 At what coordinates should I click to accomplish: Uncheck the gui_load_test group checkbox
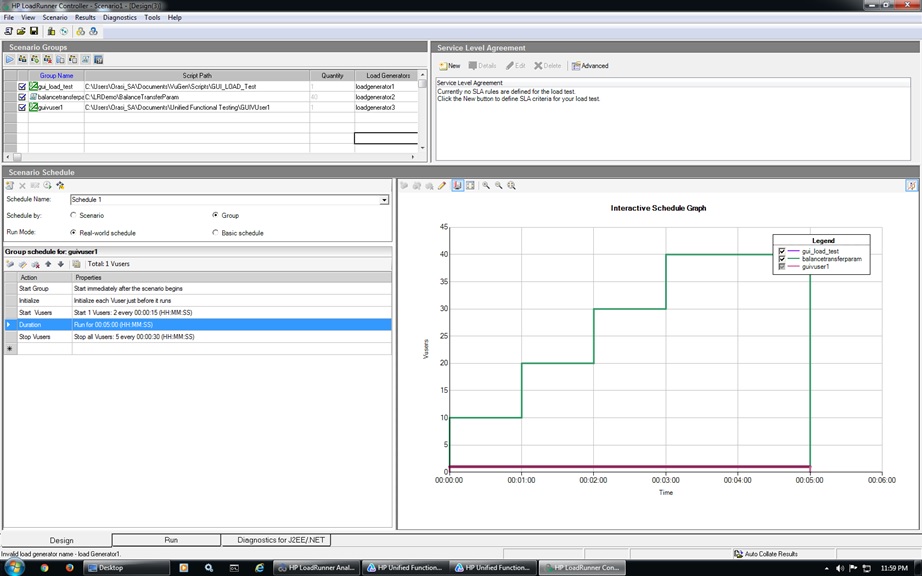[22, 86]
